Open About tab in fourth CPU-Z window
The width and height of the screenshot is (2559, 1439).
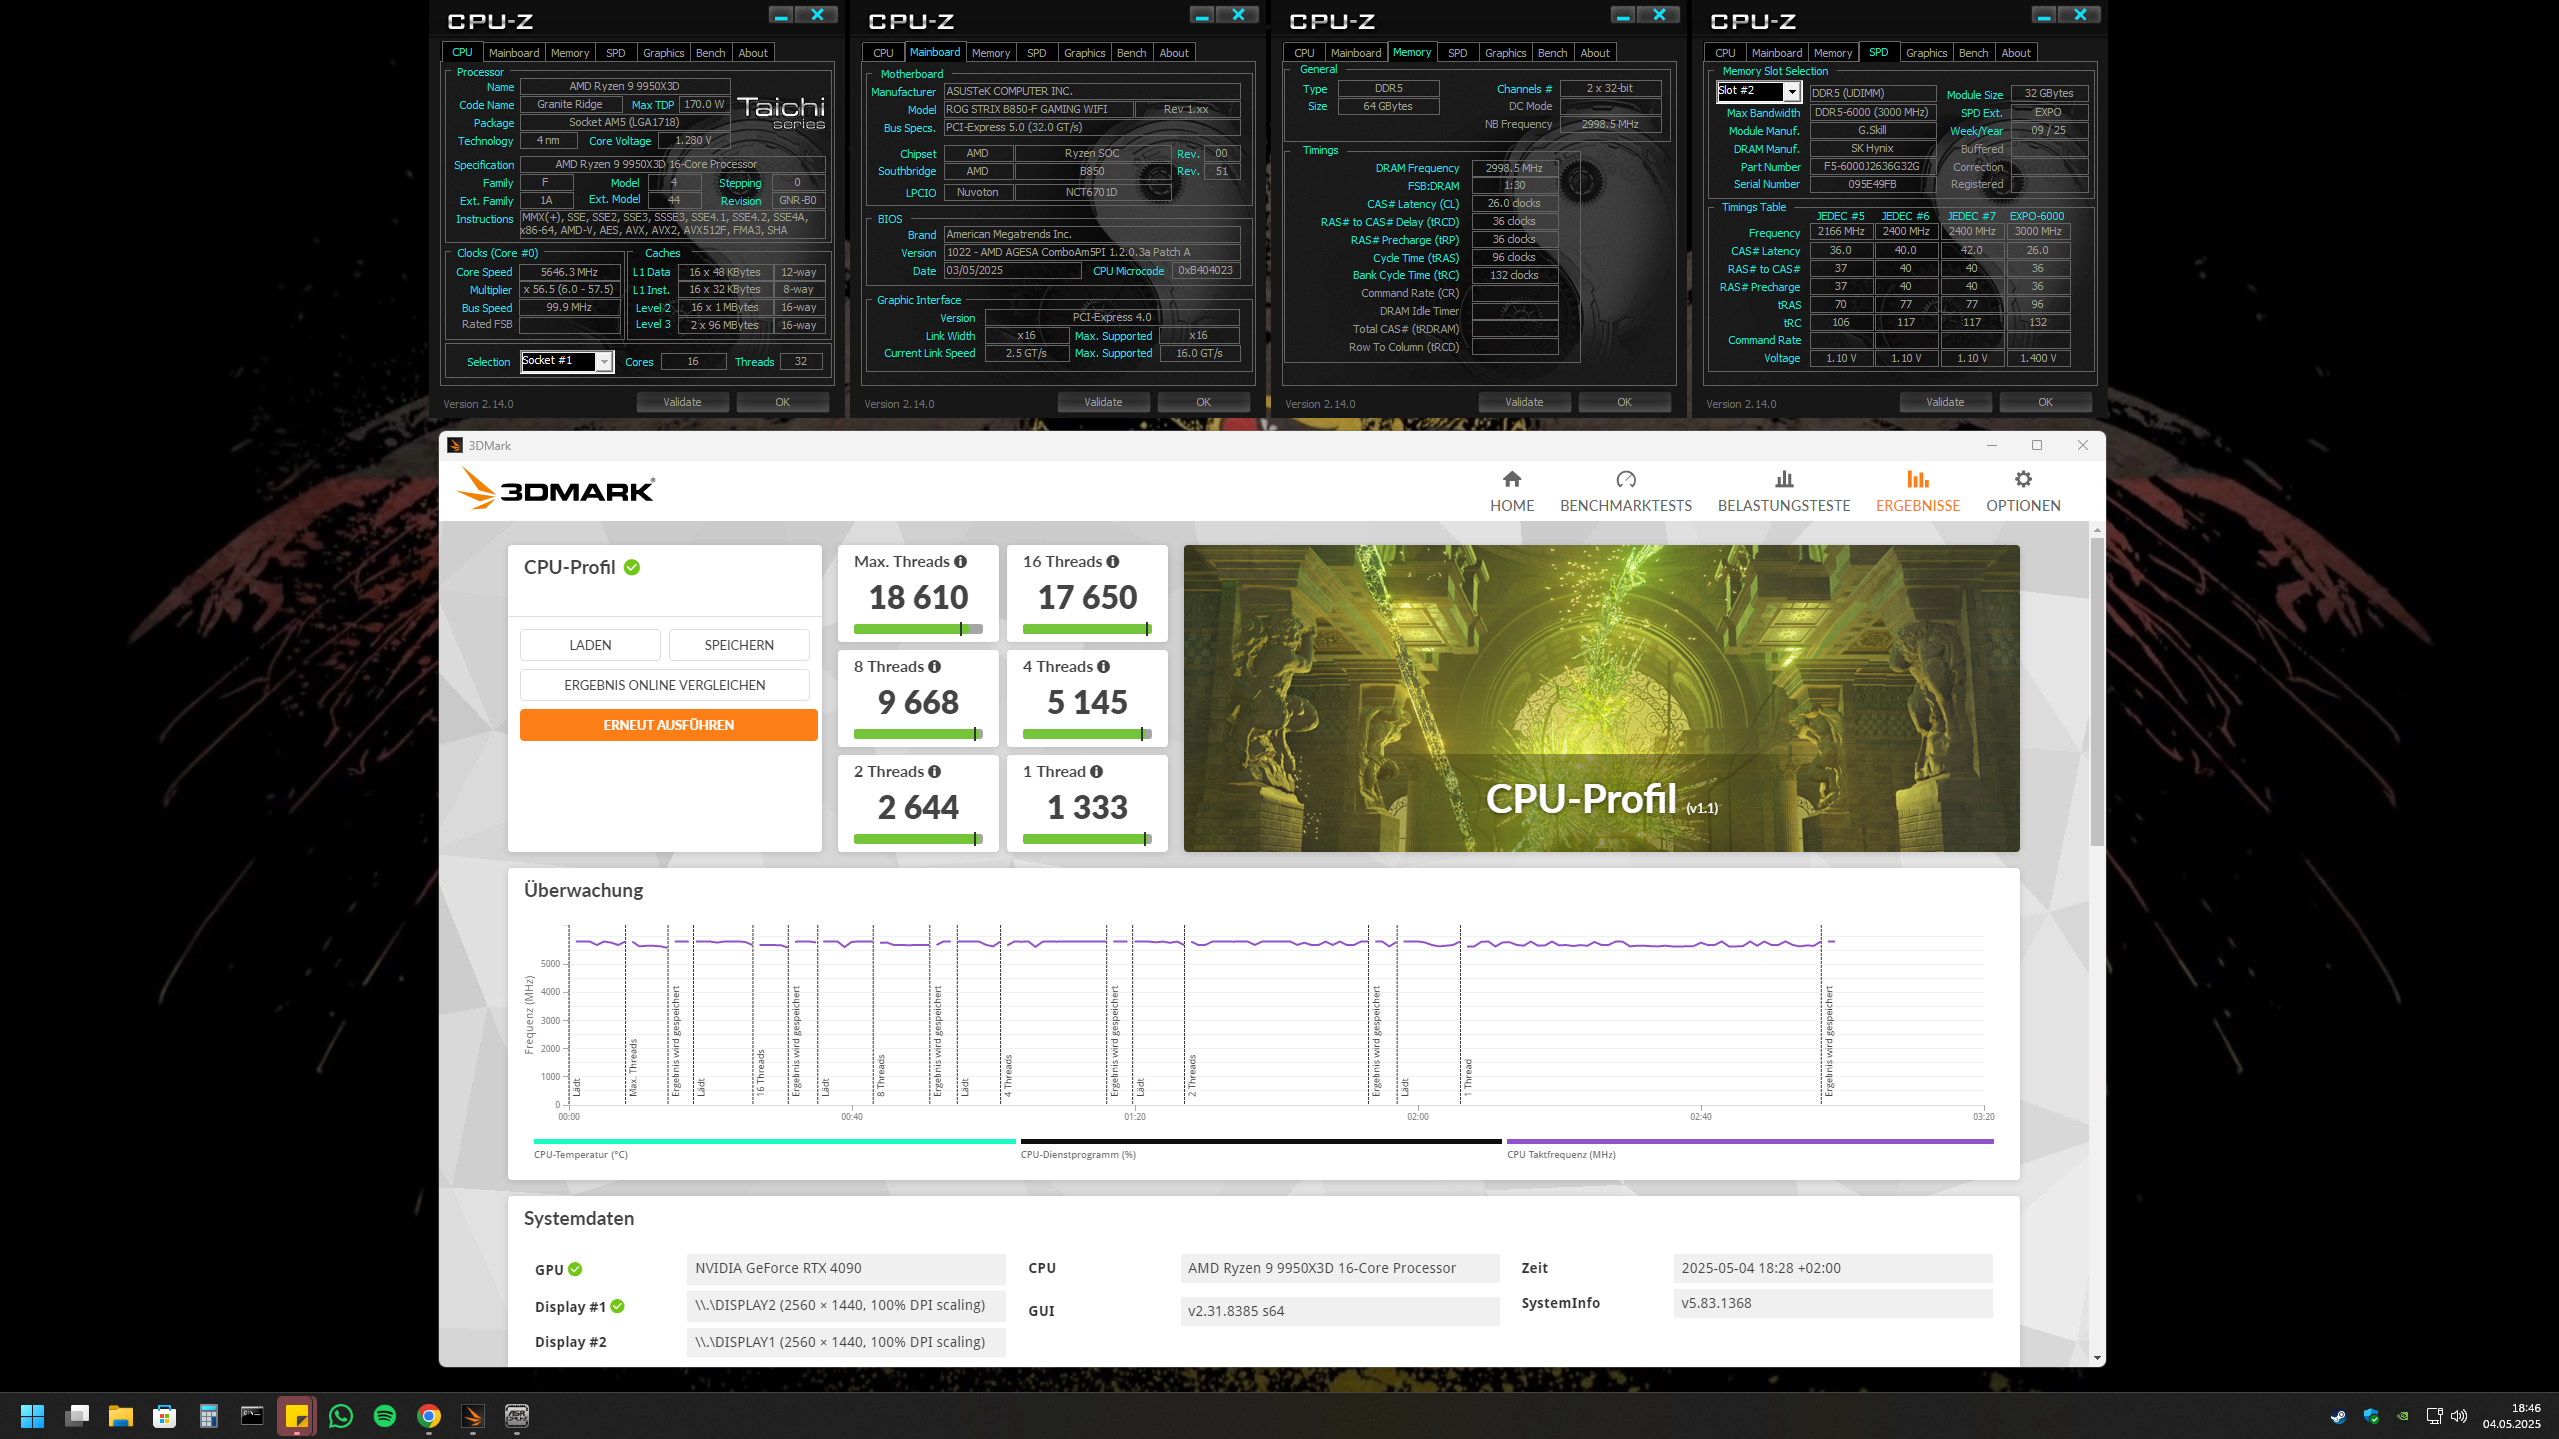coord(2016,53)
